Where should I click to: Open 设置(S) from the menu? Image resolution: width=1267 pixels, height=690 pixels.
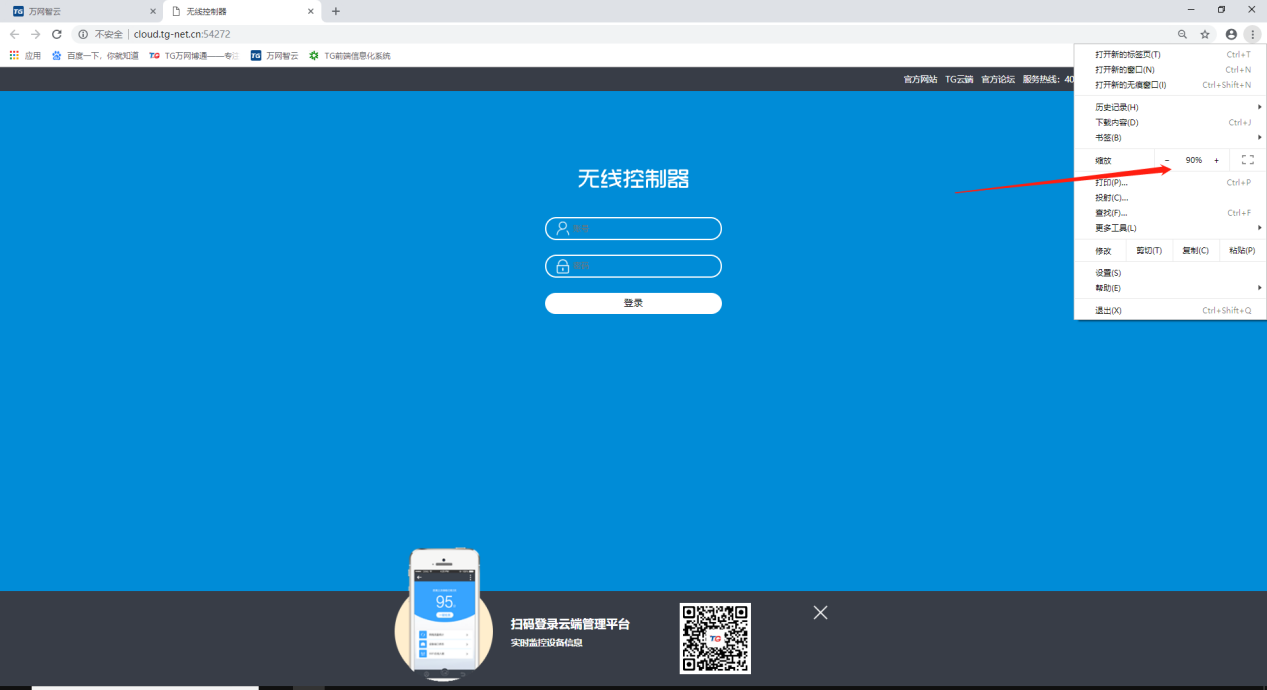tap(1170, 273)
